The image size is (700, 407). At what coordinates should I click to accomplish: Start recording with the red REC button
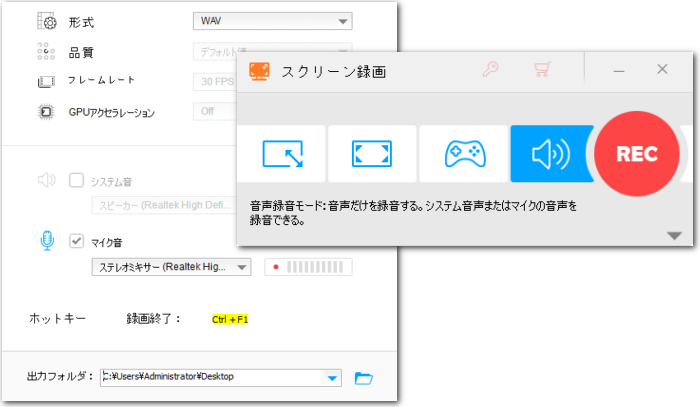click(636, 154)
